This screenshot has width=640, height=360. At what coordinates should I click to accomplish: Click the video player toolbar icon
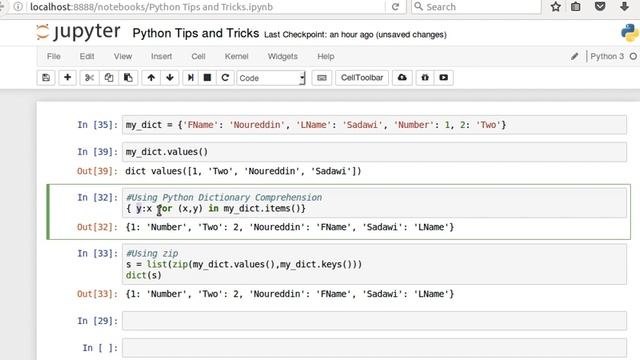coord(444,78)
